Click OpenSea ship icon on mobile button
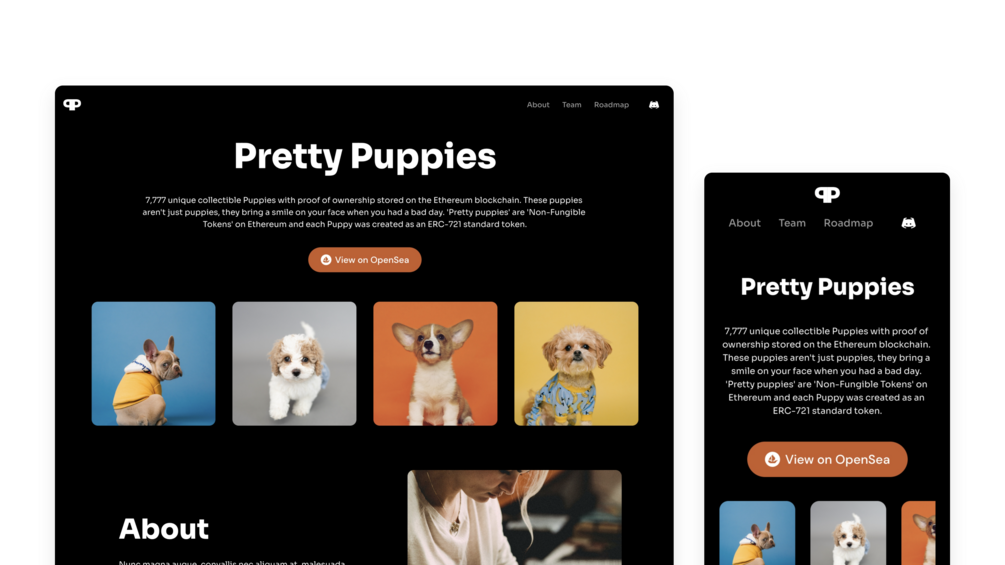The image size is (1005, 565). click(x=772, y=459)
